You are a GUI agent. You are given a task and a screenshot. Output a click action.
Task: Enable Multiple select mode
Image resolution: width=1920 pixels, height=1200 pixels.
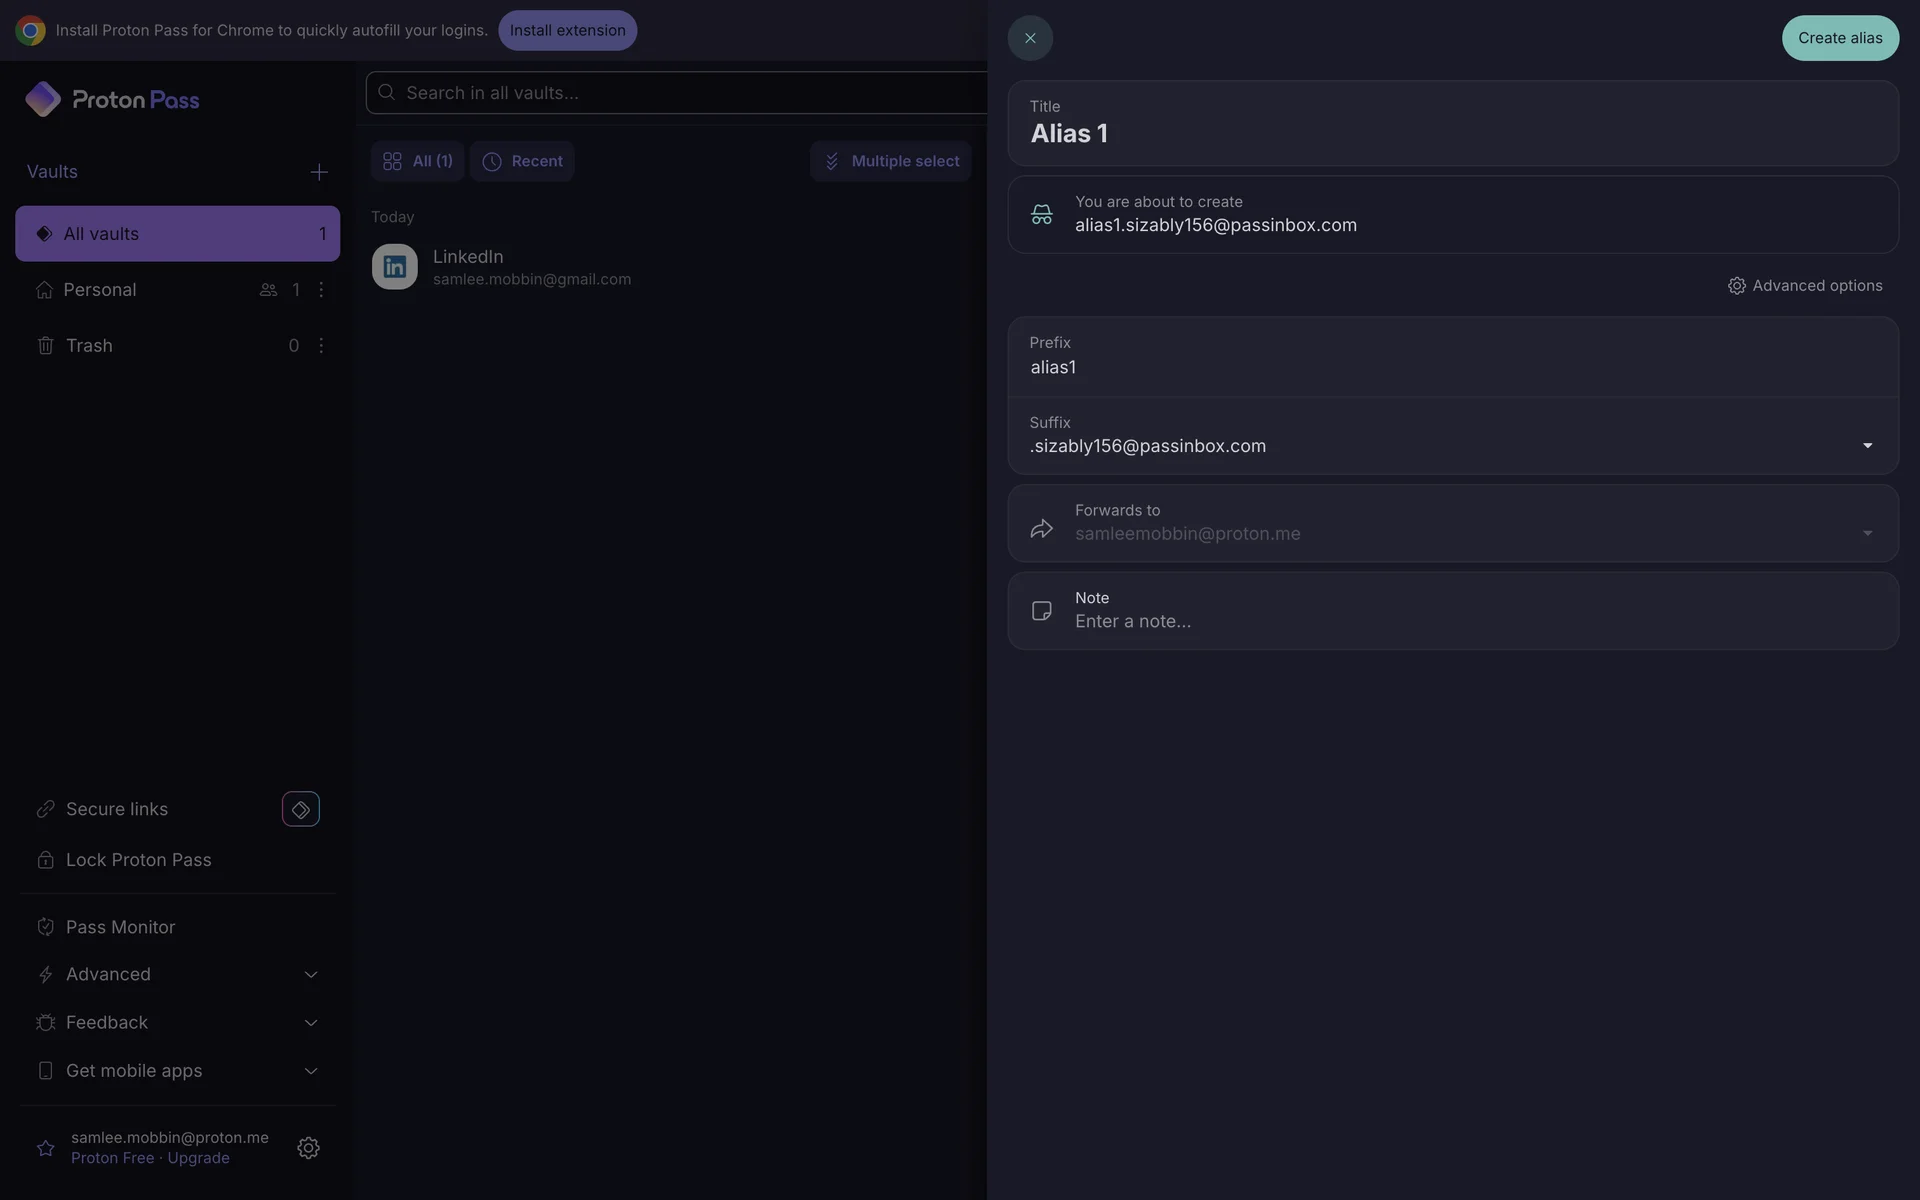[890, 161]
